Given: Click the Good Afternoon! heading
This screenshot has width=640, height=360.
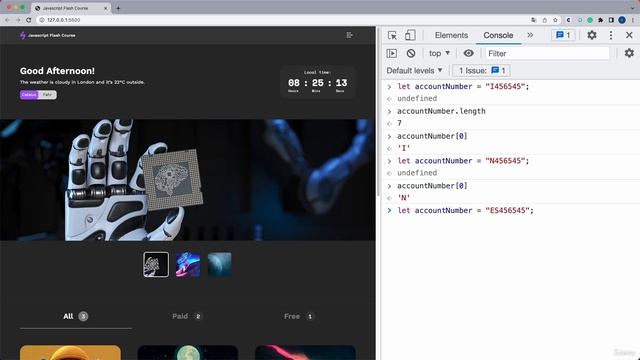Looking at the screenshot, I should (x=57, y=71).
